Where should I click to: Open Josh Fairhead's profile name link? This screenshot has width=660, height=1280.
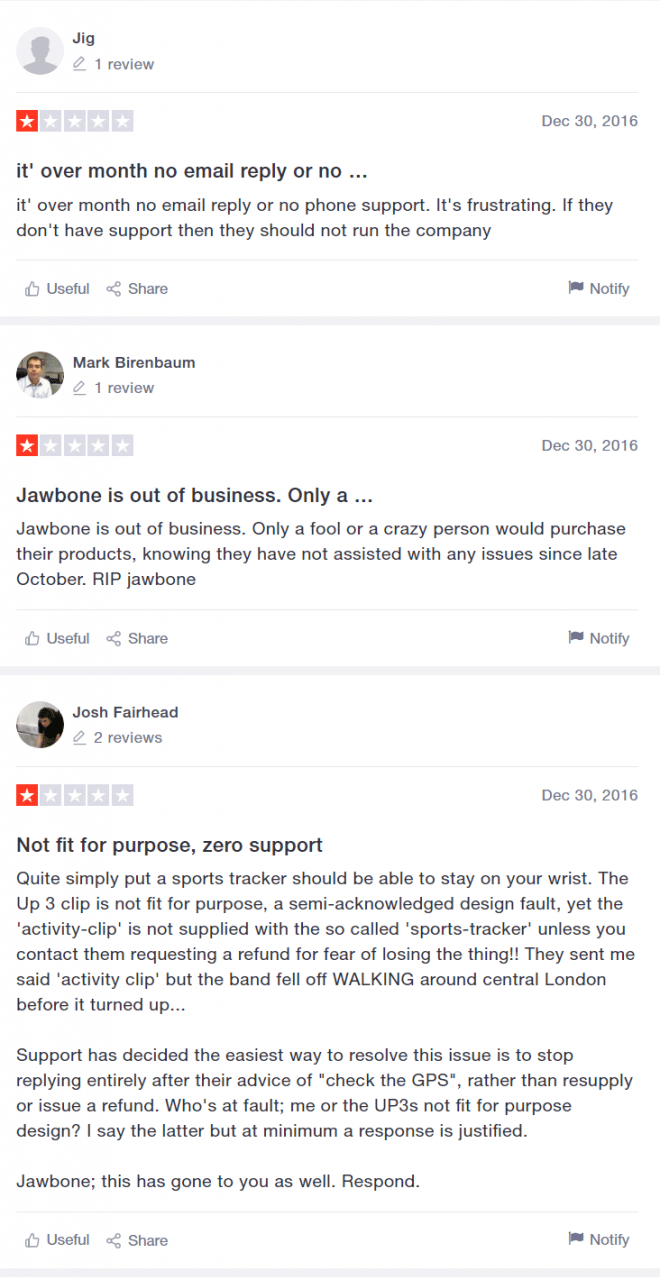(x=125, y=712)
